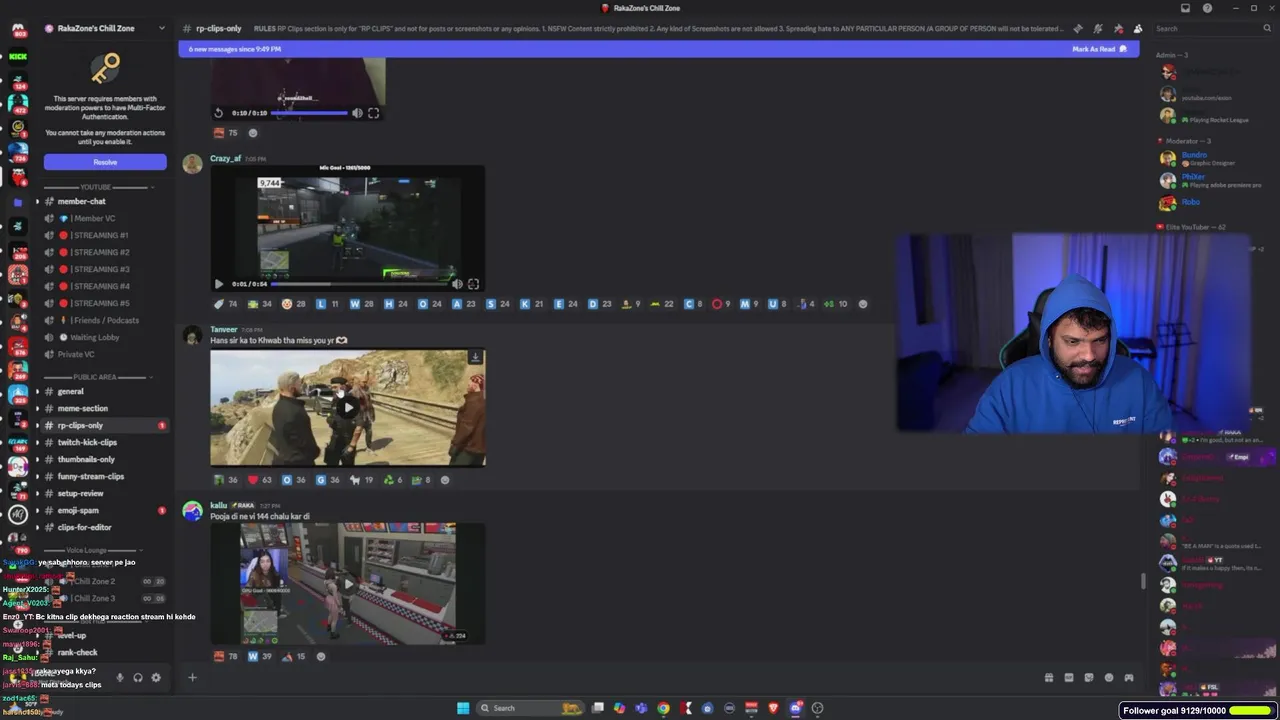
Task: Play Crazy_af's video clip
Action: pyautogui.click(x=219, y=284)
